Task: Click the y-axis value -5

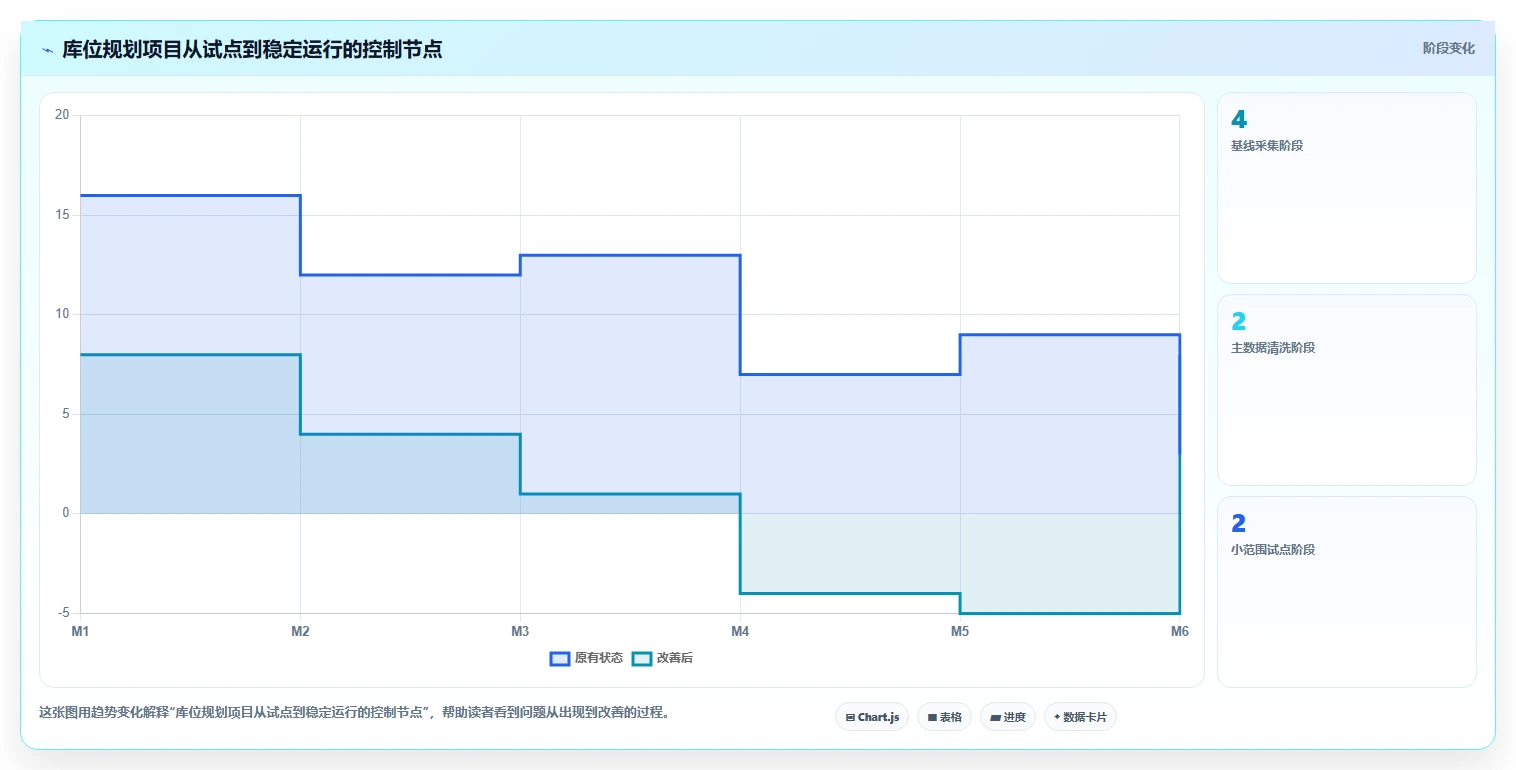Action: tap(63, 613)
